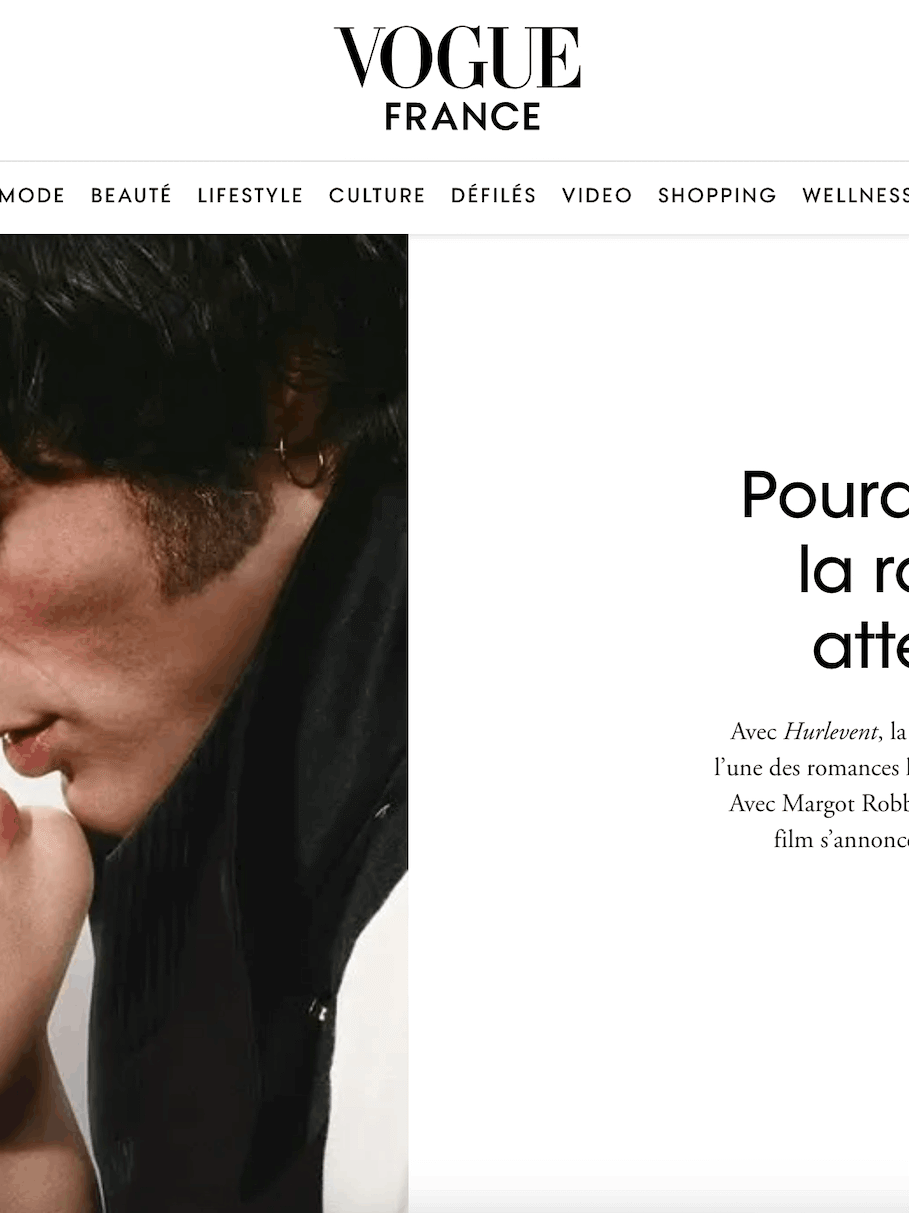This screenshot has width=909, height=1213.
Task: Open the LIFESTYLE navigation tab
Action: coord(250,195)
